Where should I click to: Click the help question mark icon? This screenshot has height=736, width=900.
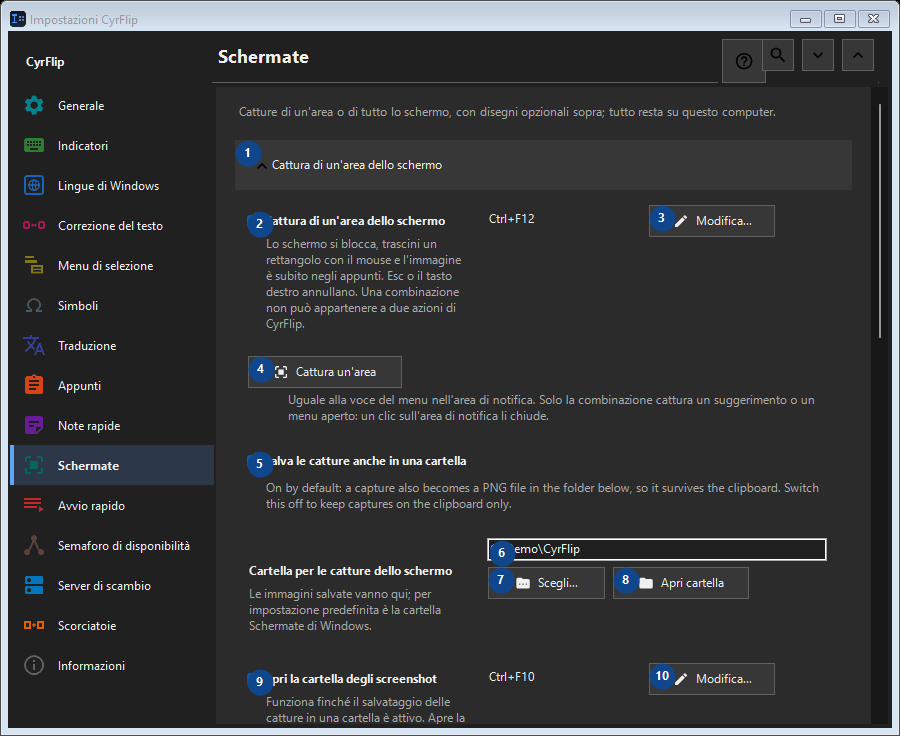[743, 61]
